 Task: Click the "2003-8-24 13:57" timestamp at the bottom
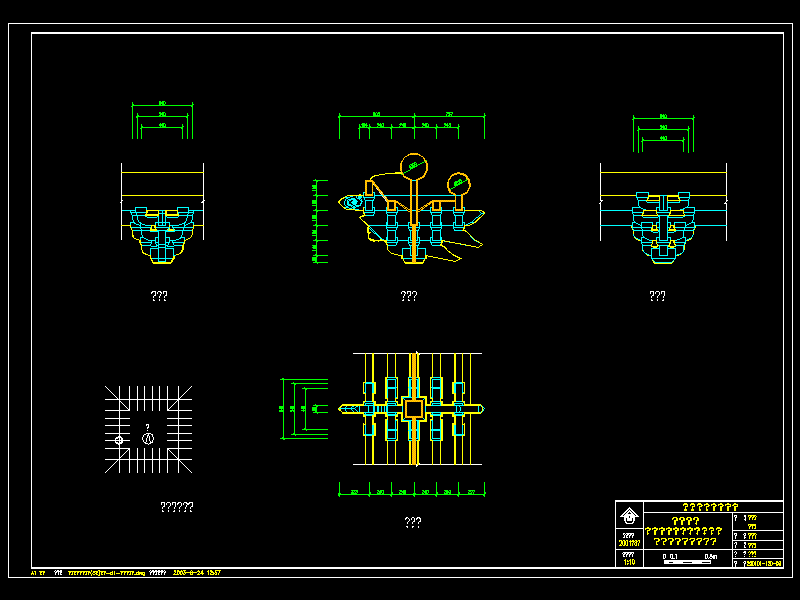point(197,572)
